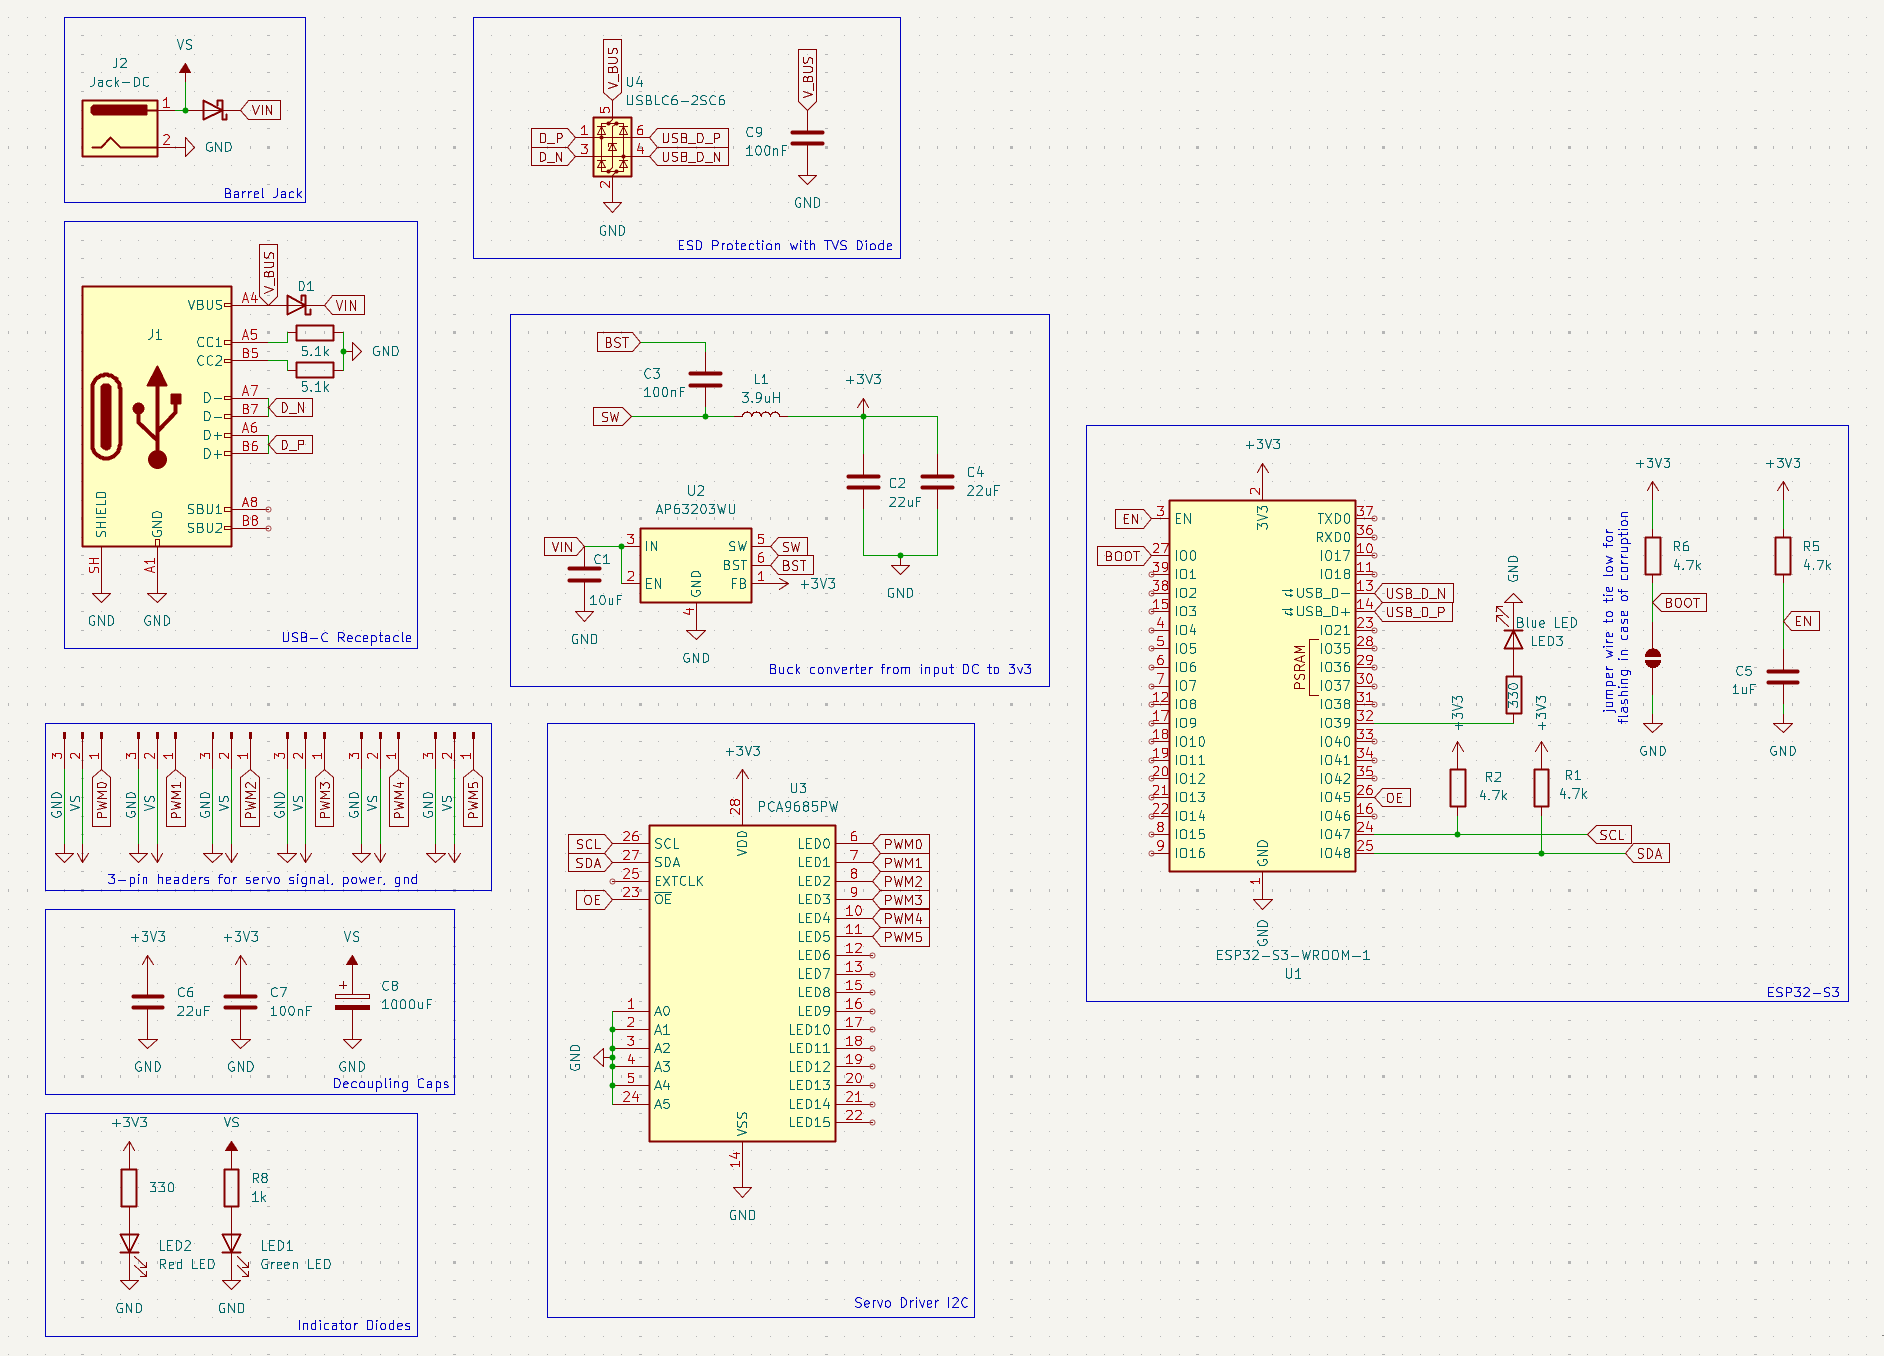This screenshot has width=1884, height=1356.
Task: Click the V_BUS label above capacitor C9
Action: click(807, 80)
